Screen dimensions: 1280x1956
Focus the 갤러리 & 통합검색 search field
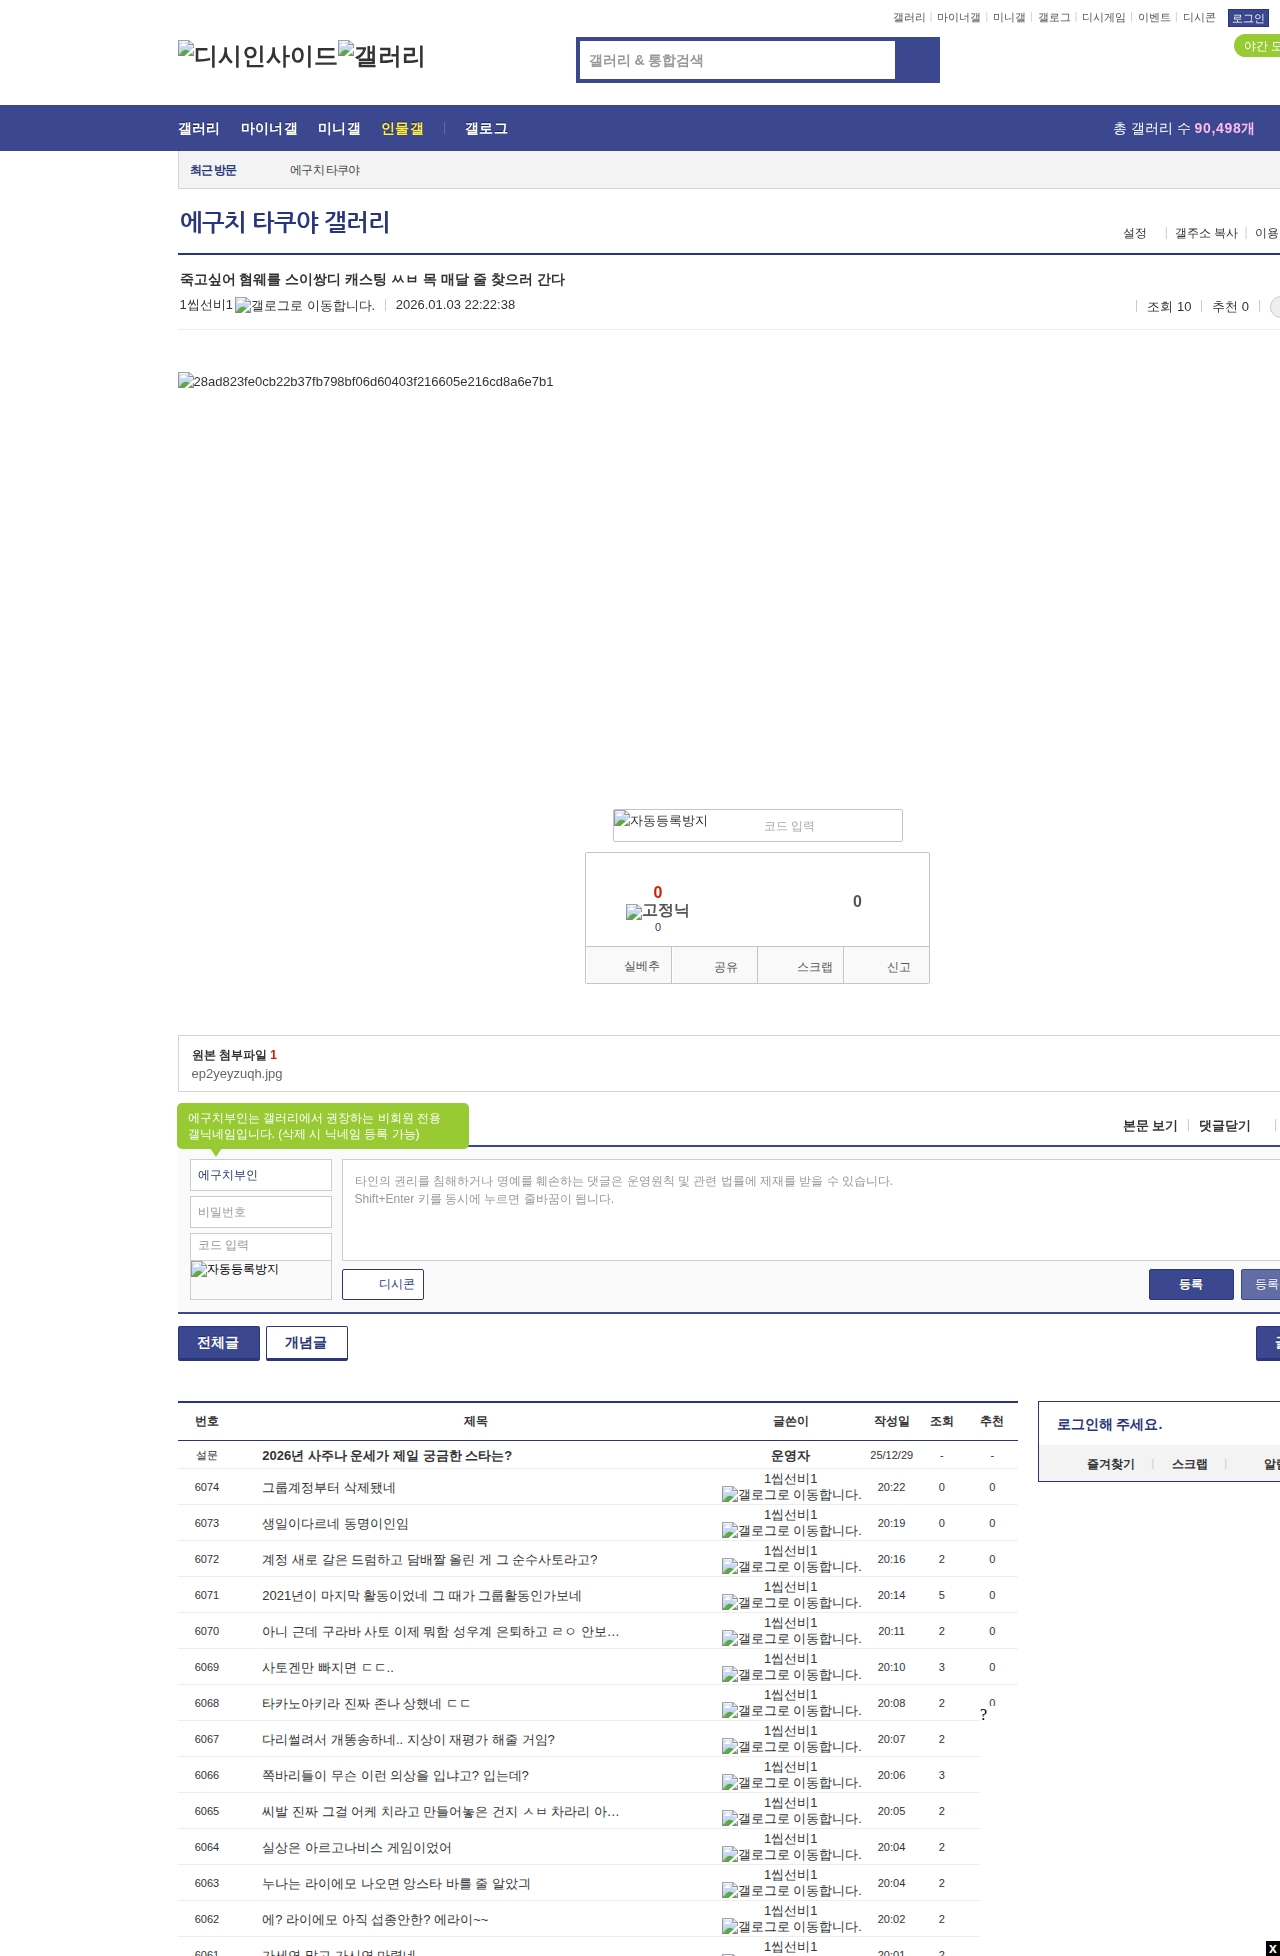738,60
